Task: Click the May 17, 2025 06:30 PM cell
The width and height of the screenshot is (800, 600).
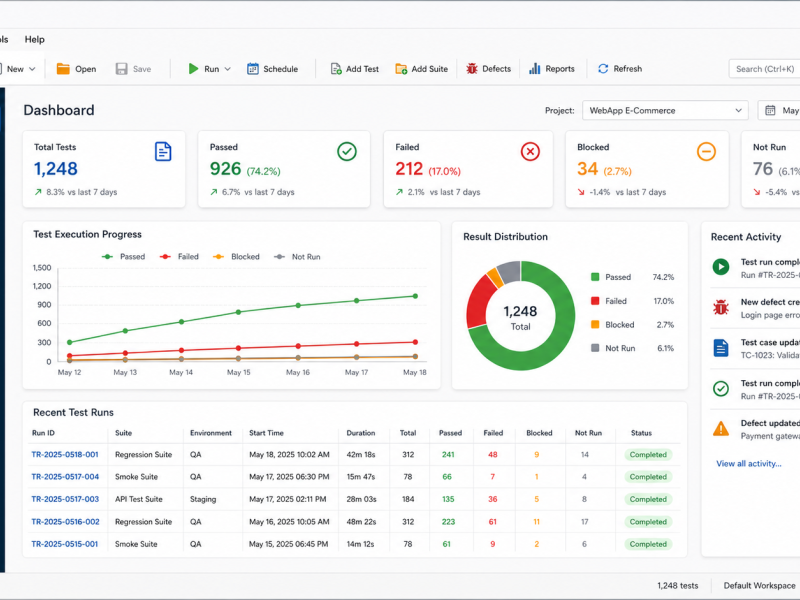Action: tap(289, 477)
